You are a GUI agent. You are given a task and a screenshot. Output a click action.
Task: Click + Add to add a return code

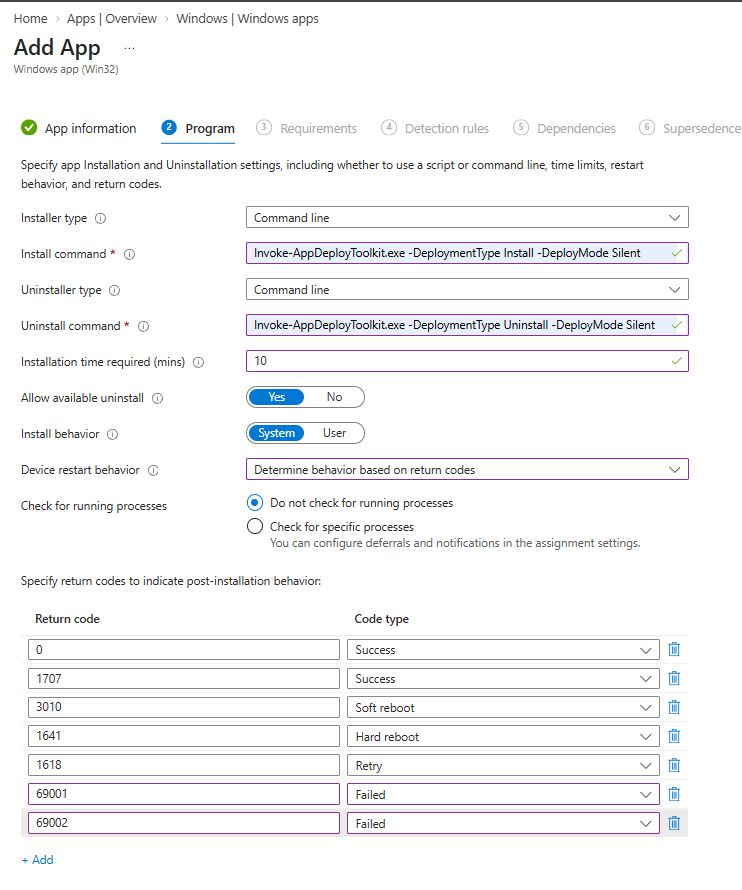click(37, 860)
